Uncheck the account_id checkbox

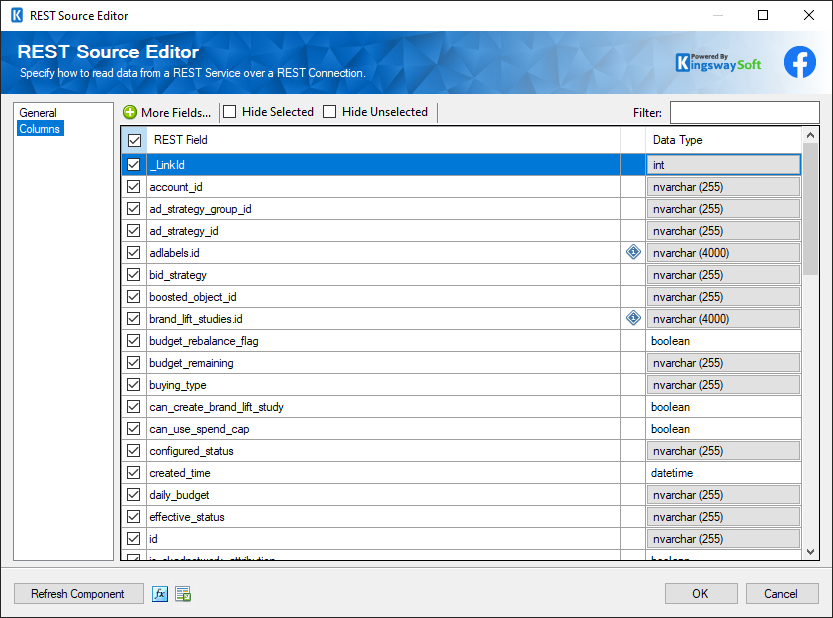pos(133,187)
